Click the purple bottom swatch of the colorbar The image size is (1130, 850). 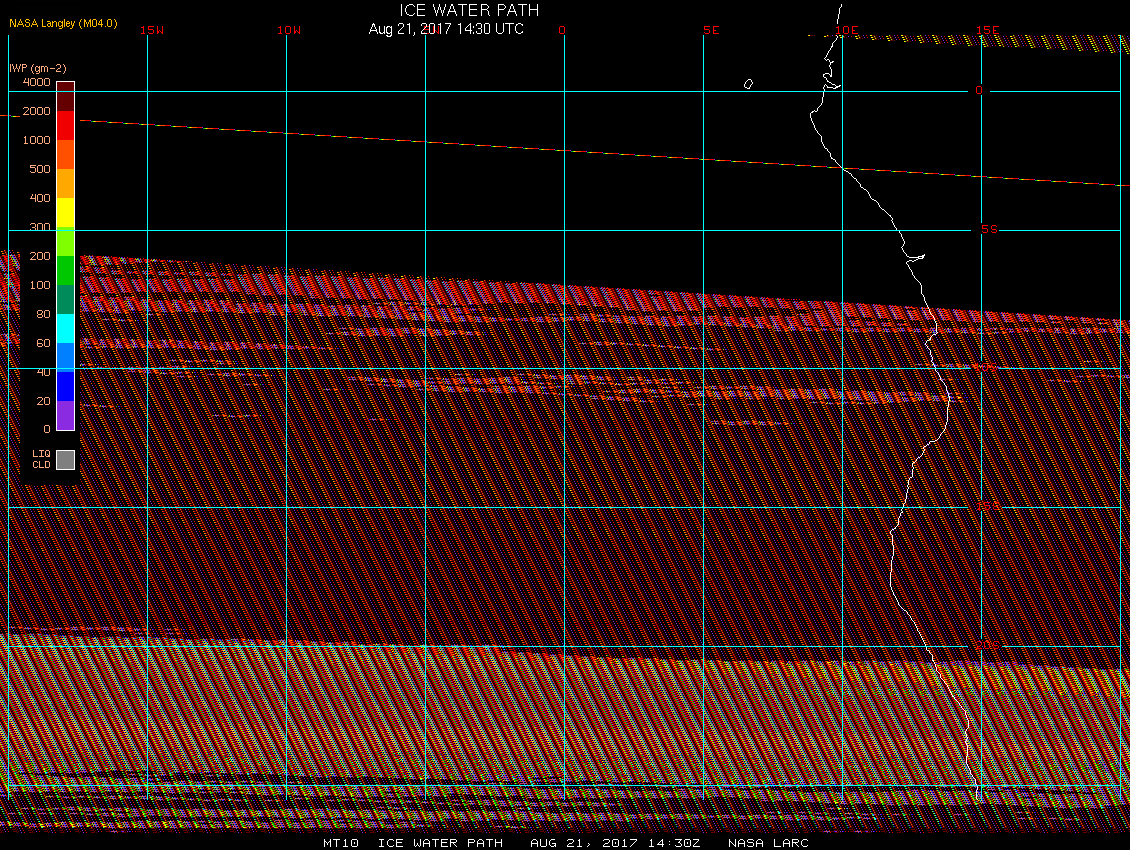(x=65, y=415)
